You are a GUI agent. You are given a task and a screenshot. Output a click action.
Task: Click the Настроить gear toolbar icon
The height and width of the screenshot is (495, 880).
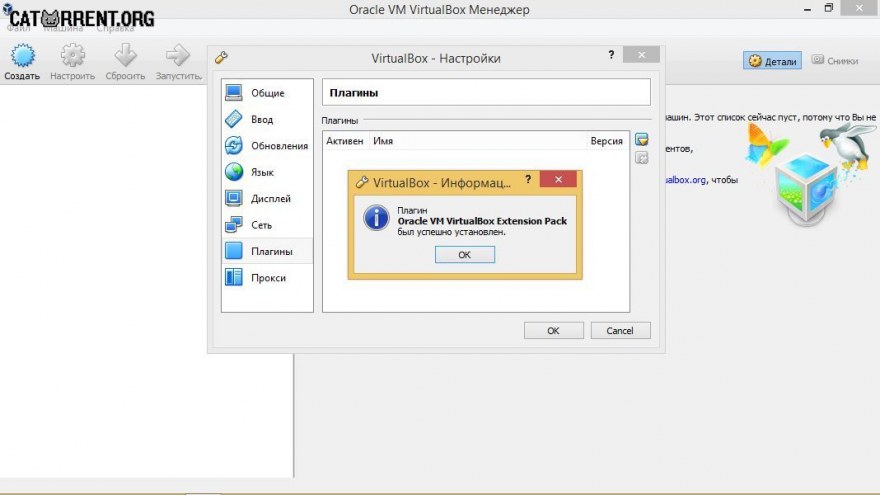(73, 56)
